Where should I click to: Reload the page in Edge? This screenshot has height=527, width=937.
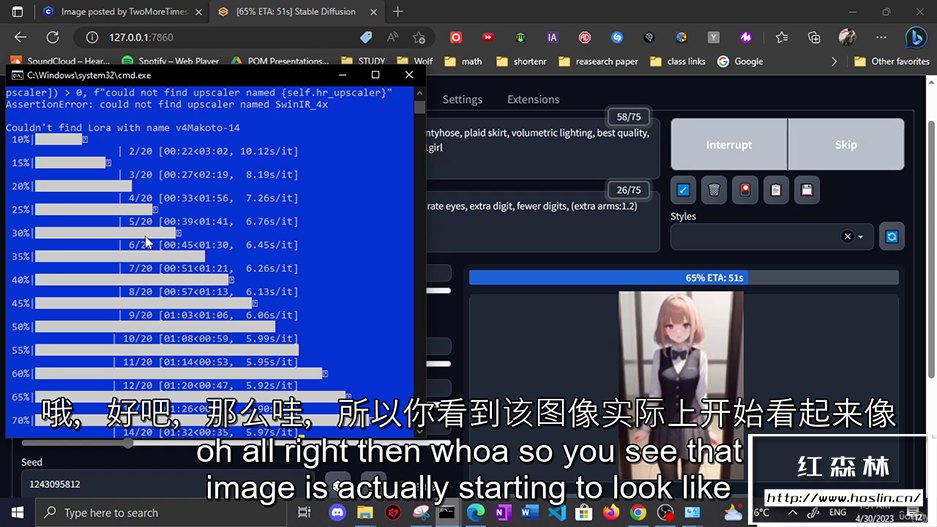tap(53, 37)
